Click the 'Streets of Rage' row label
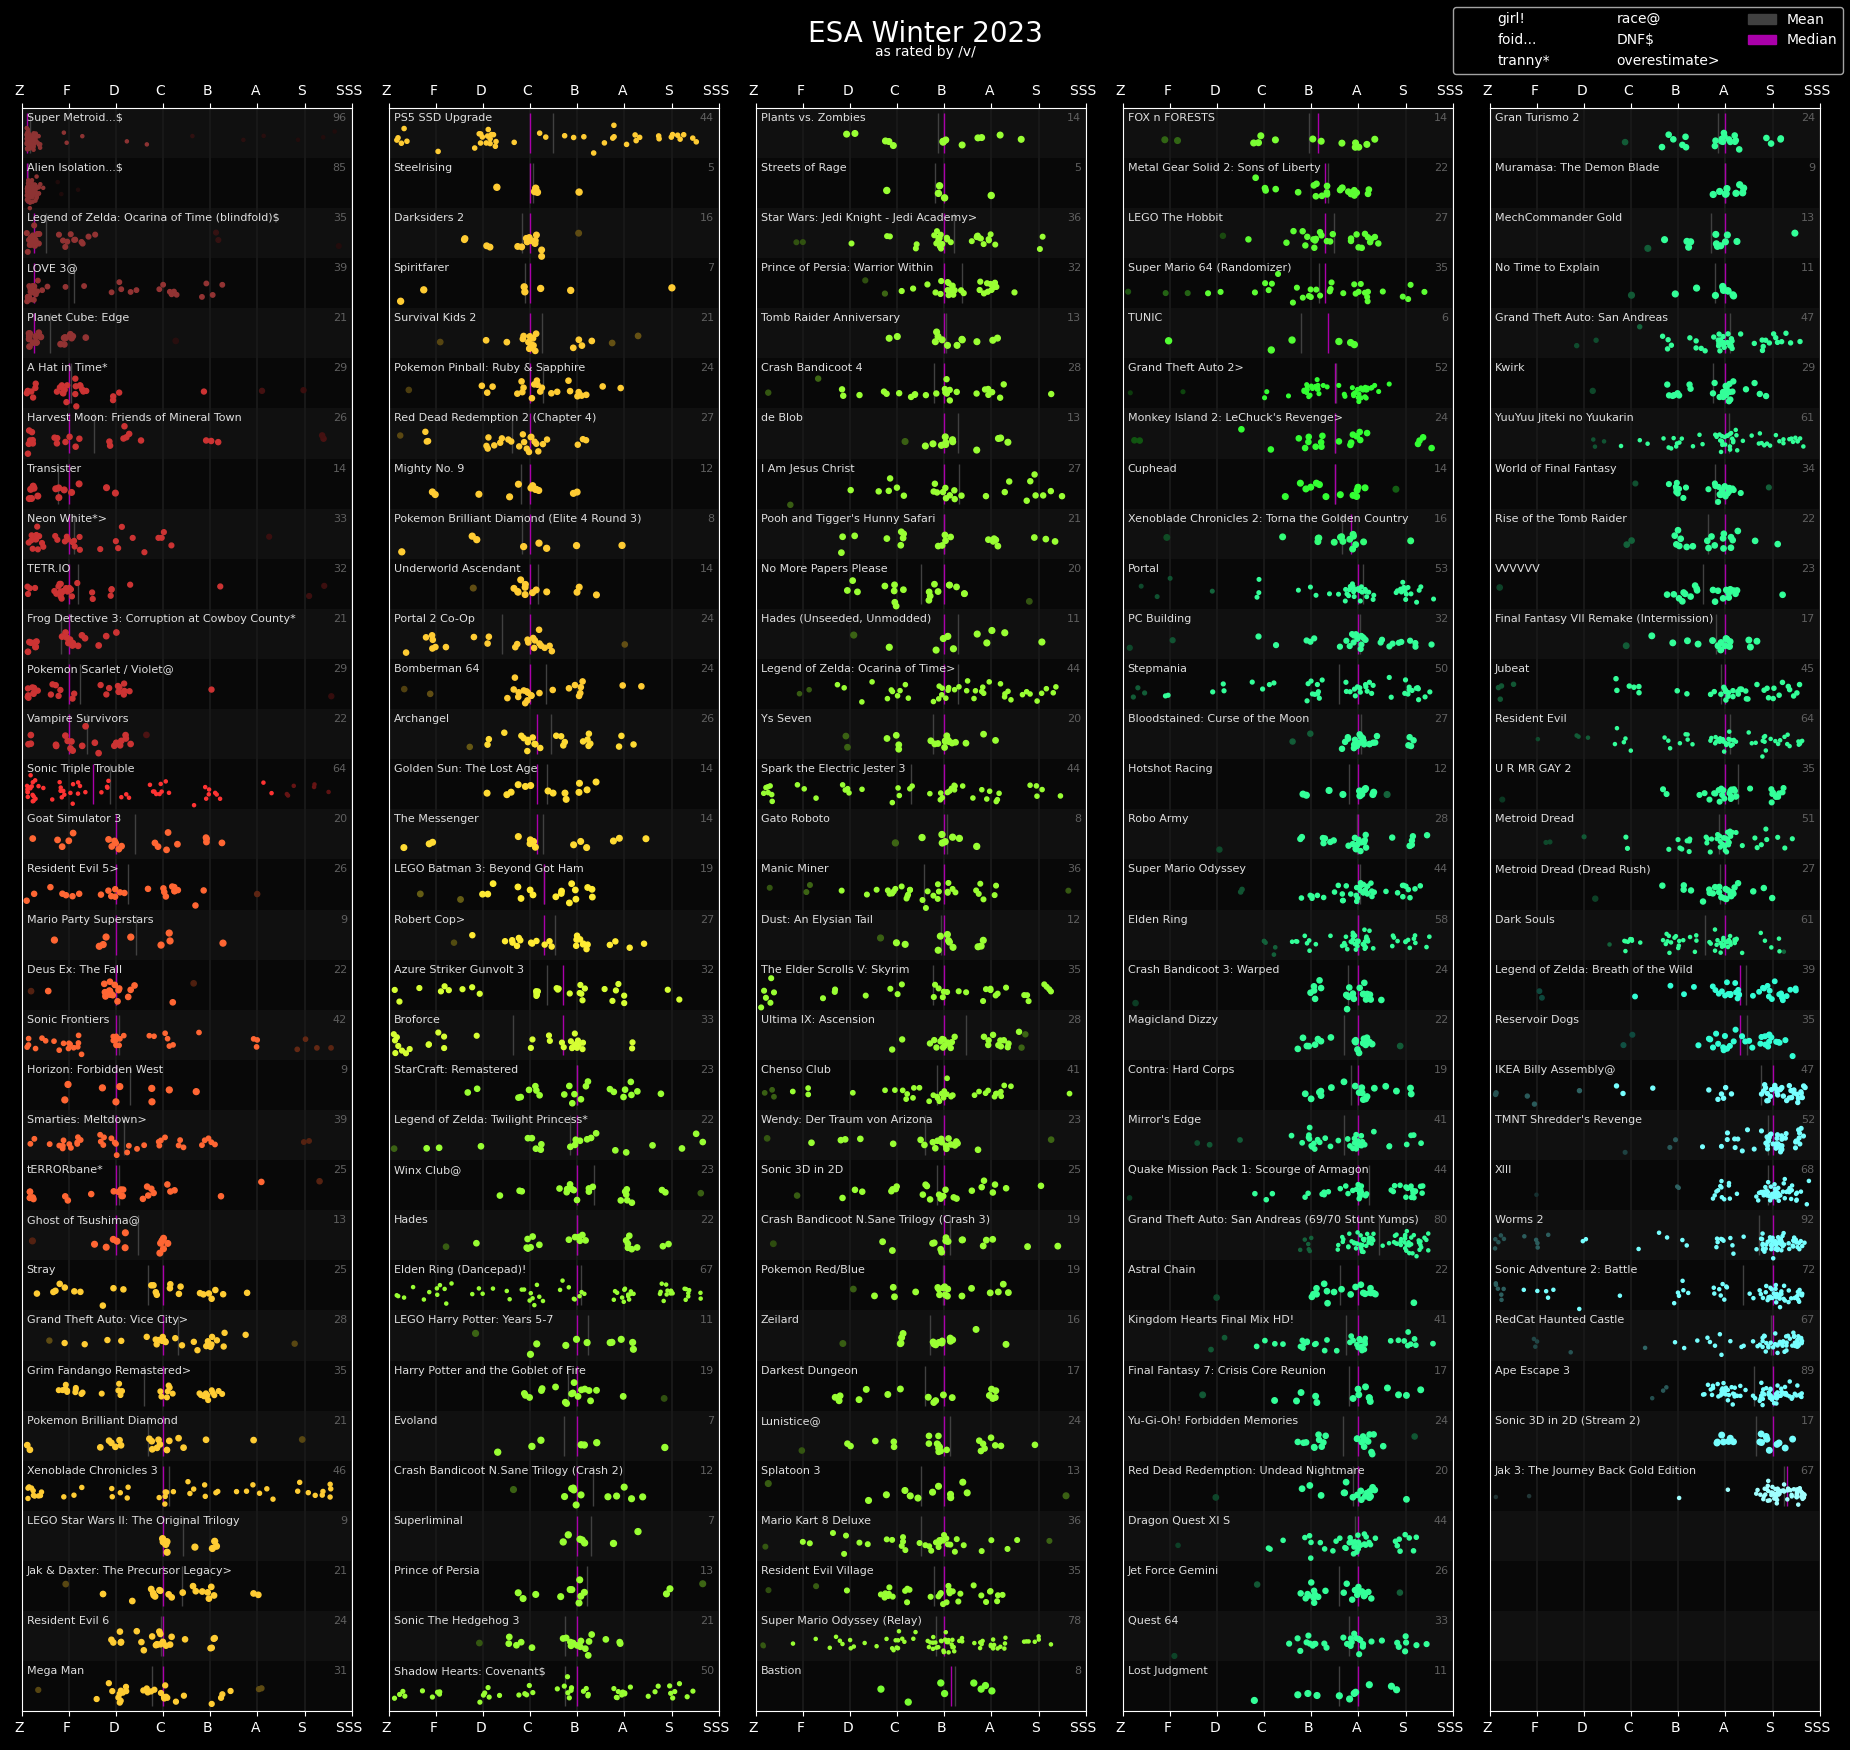The height and width of the screenshot is (1750, 1850). 804,168
